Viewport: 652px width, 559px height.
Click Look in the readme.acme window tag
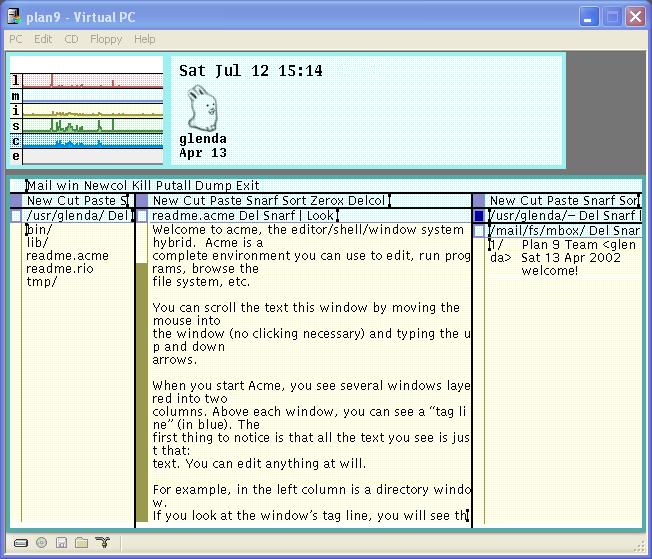(320, 216)
